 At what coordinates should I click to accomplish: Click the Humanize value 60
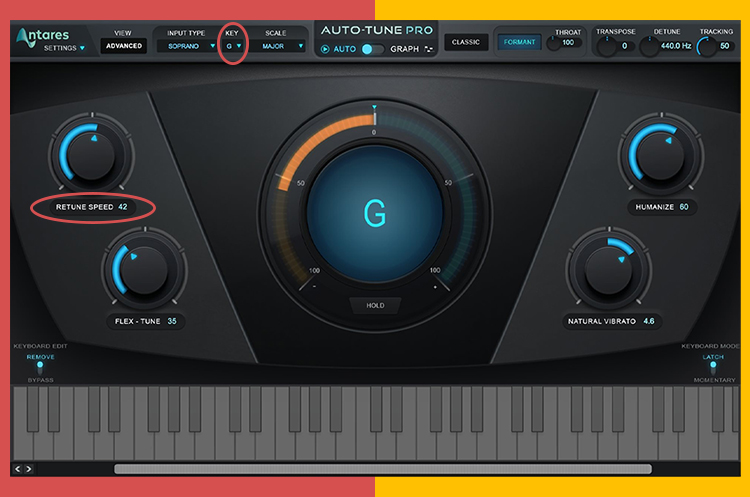684,207
